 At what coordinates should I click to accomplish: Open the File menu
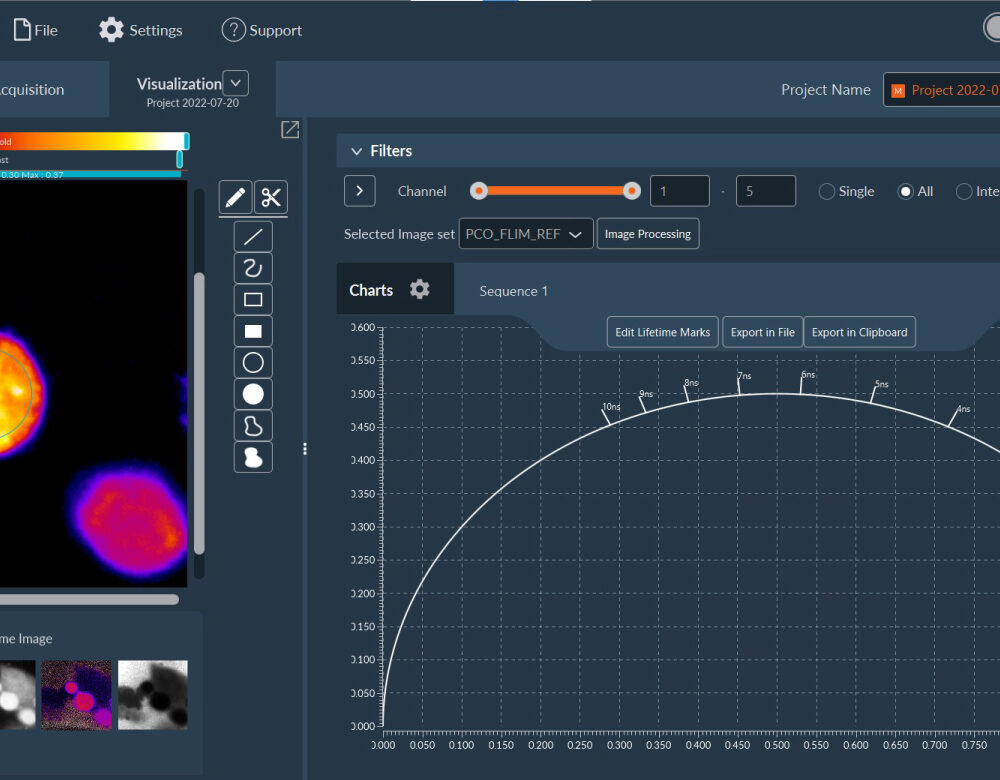click(x=35, y=30)
